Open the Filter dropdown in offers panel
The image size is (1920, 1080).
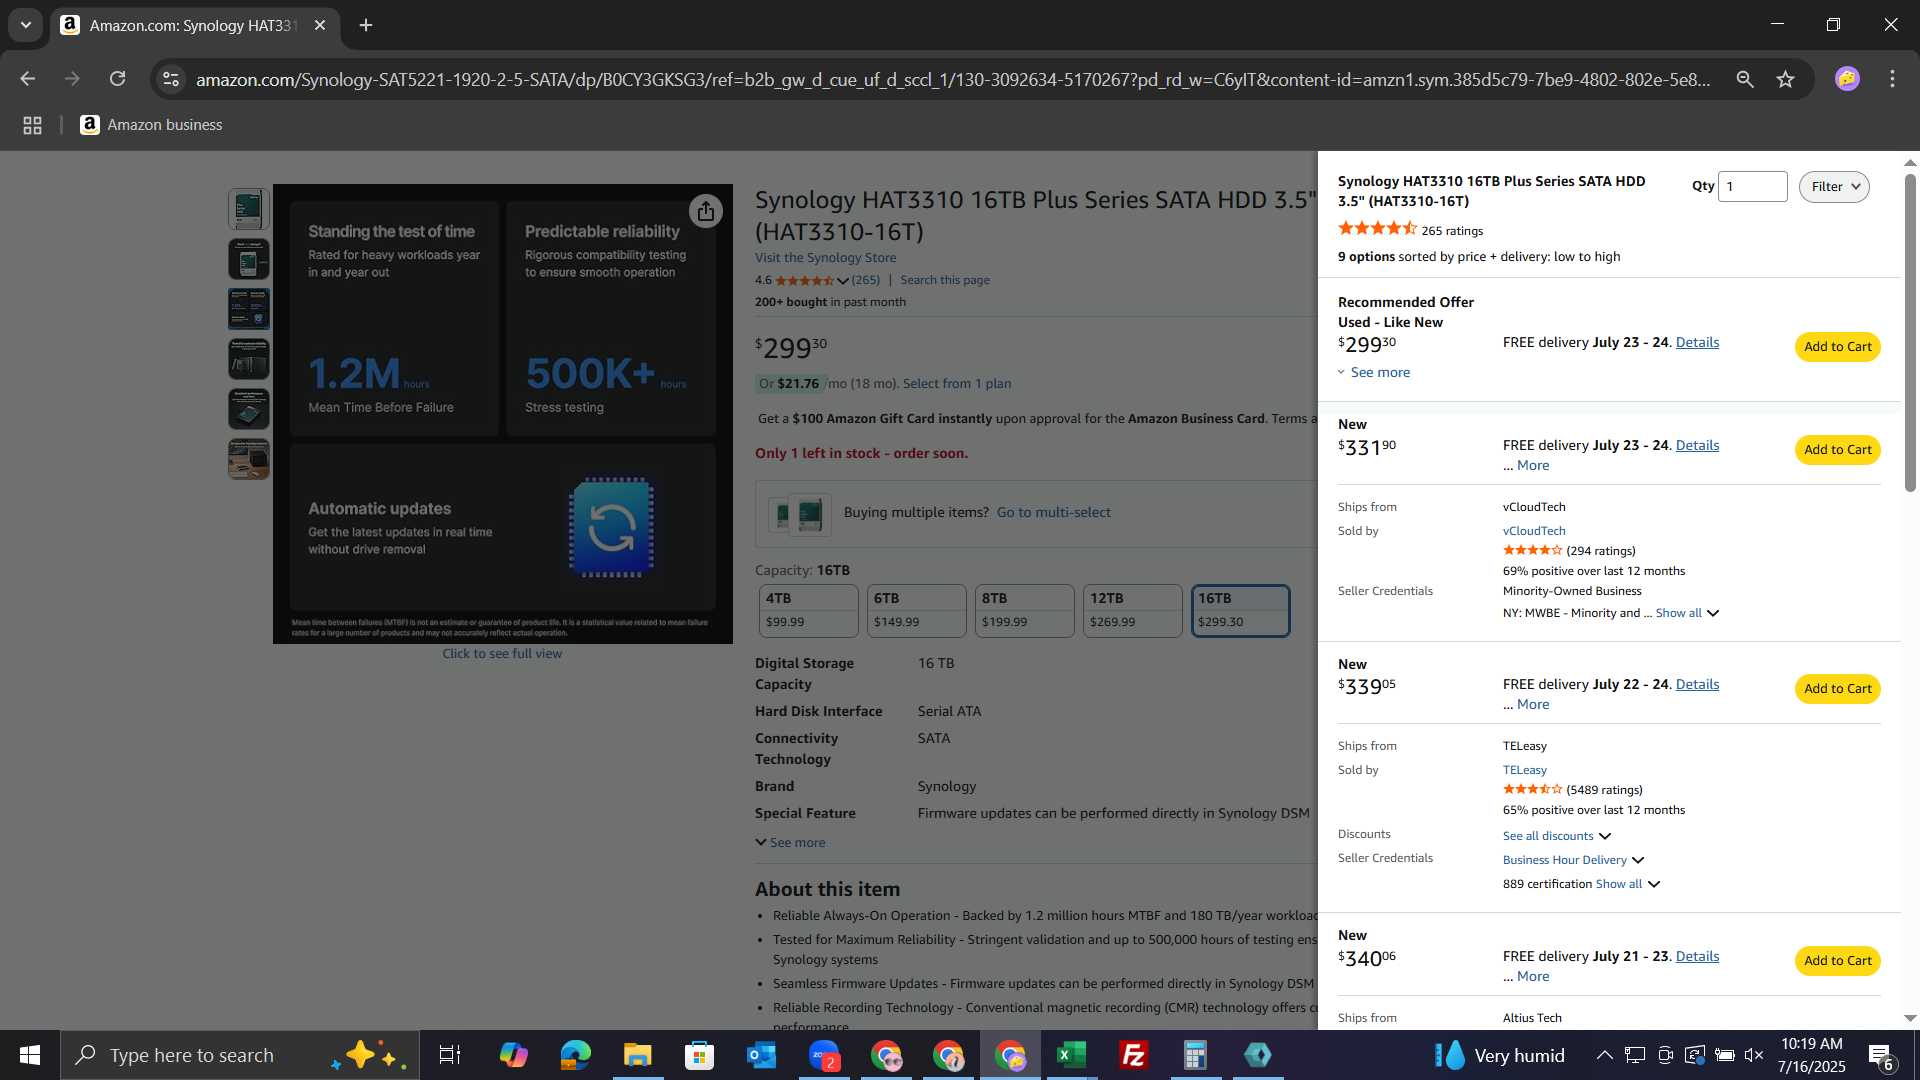point(1834,187)
